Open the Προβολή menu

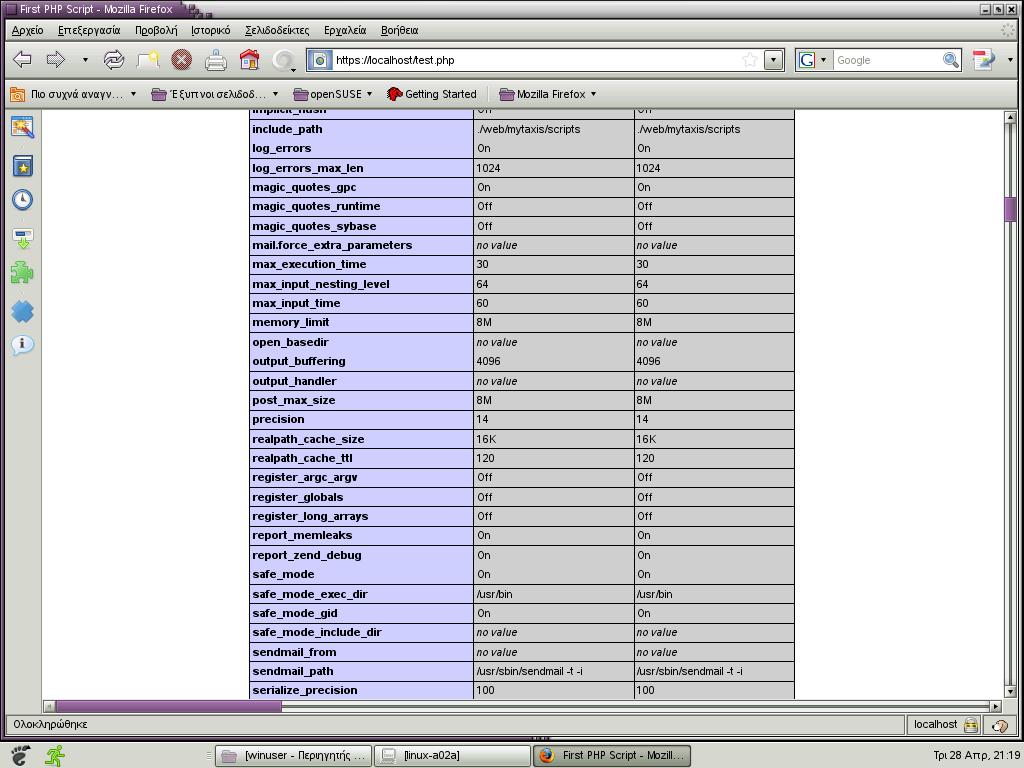tap(156, 30)
